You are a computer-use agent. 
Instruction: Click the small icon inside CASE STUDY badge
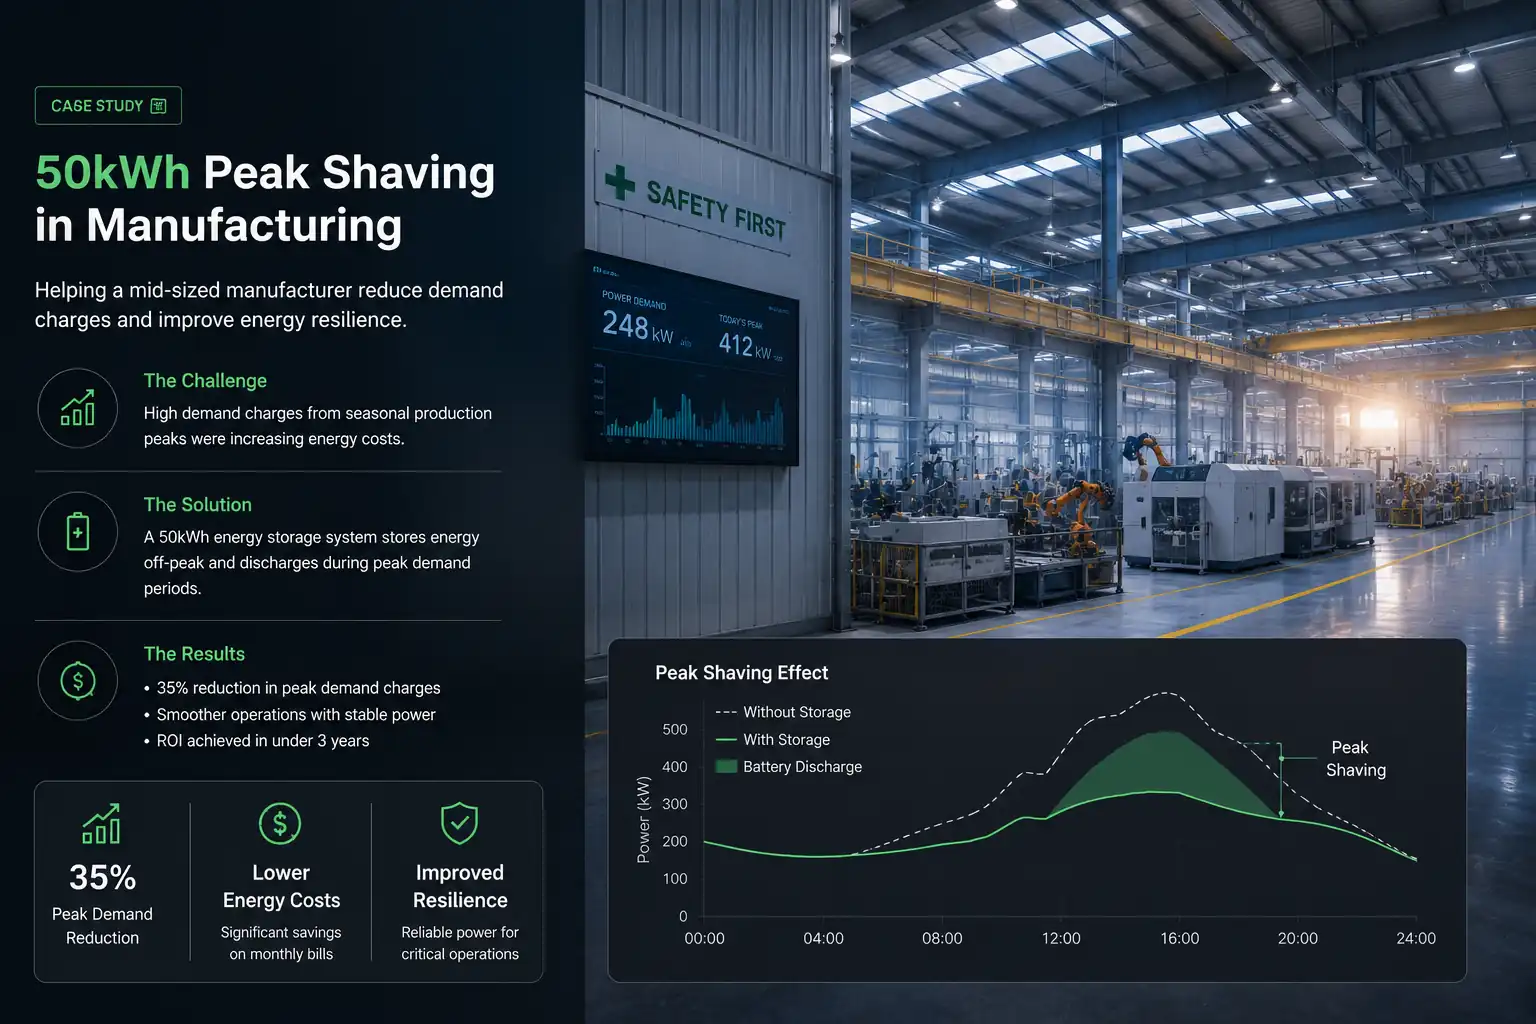pos(158,106)
